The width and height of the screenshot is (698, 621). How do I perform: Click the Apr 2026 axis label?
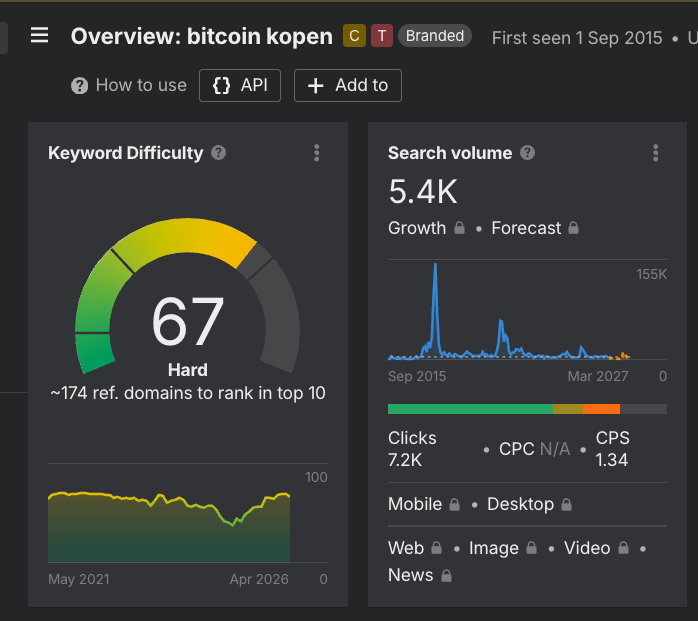259,579
